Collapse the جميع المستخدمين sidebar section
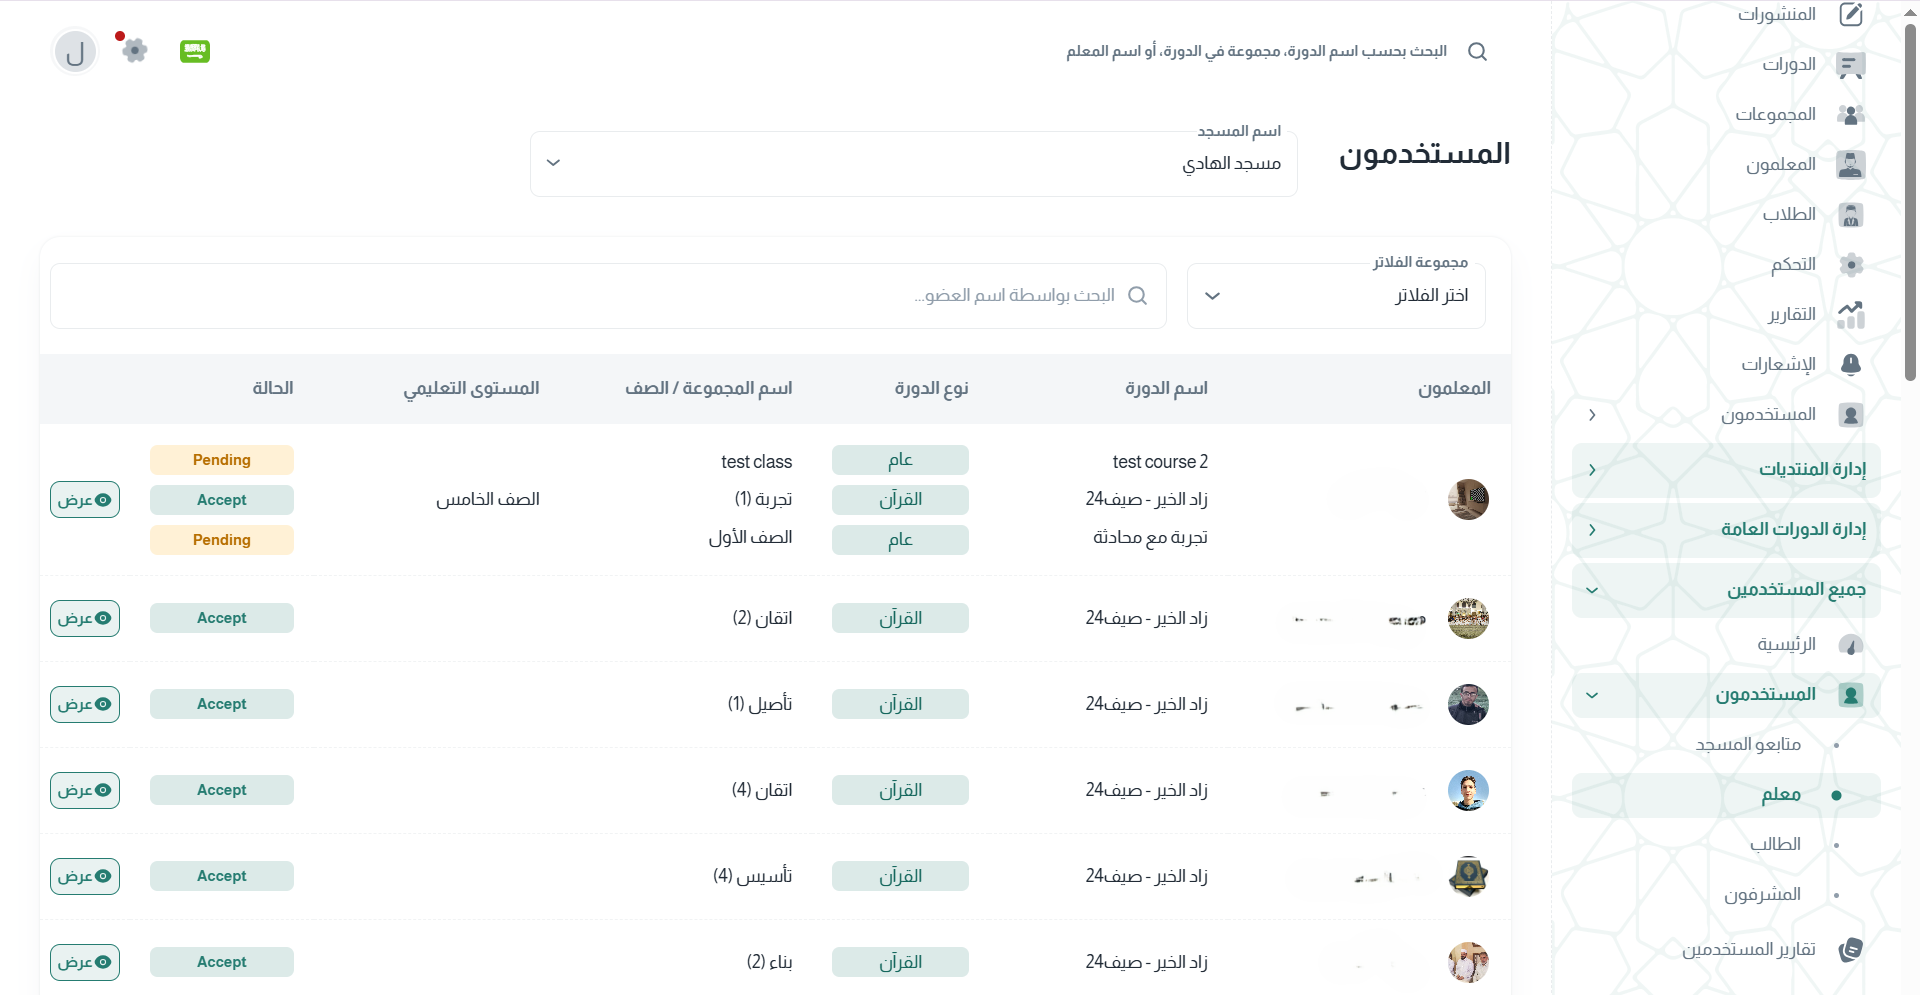Image resolution: width=1920 pixels, height=995 pixels. click(x=1726, y=590)
